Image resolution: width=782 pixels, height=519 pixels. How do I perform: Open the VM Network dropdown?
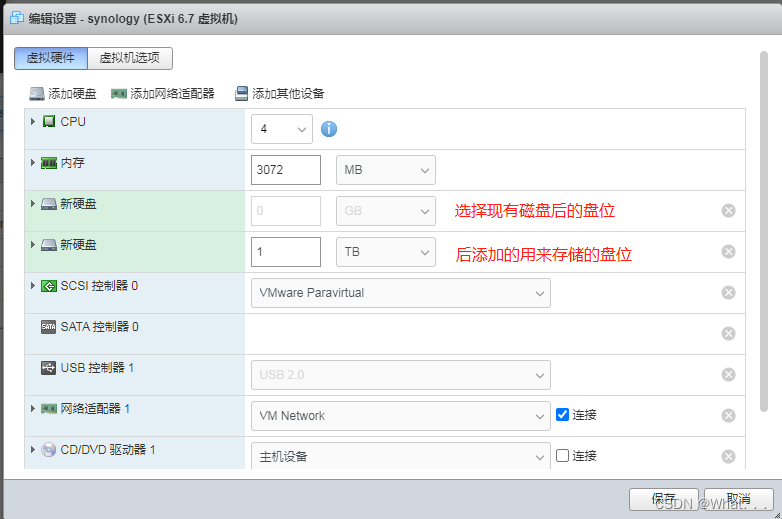pyautogui.click(x=400, y=415)
